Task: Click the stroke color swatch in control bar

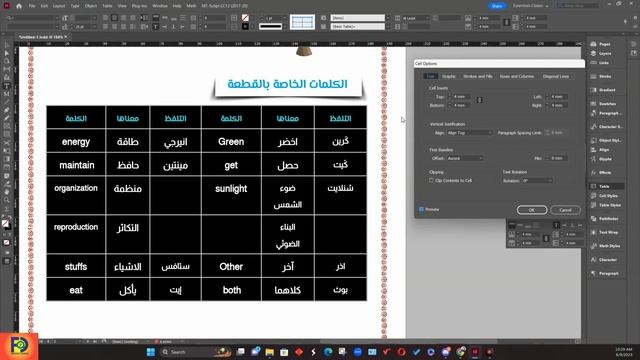Action: (245, 27)
